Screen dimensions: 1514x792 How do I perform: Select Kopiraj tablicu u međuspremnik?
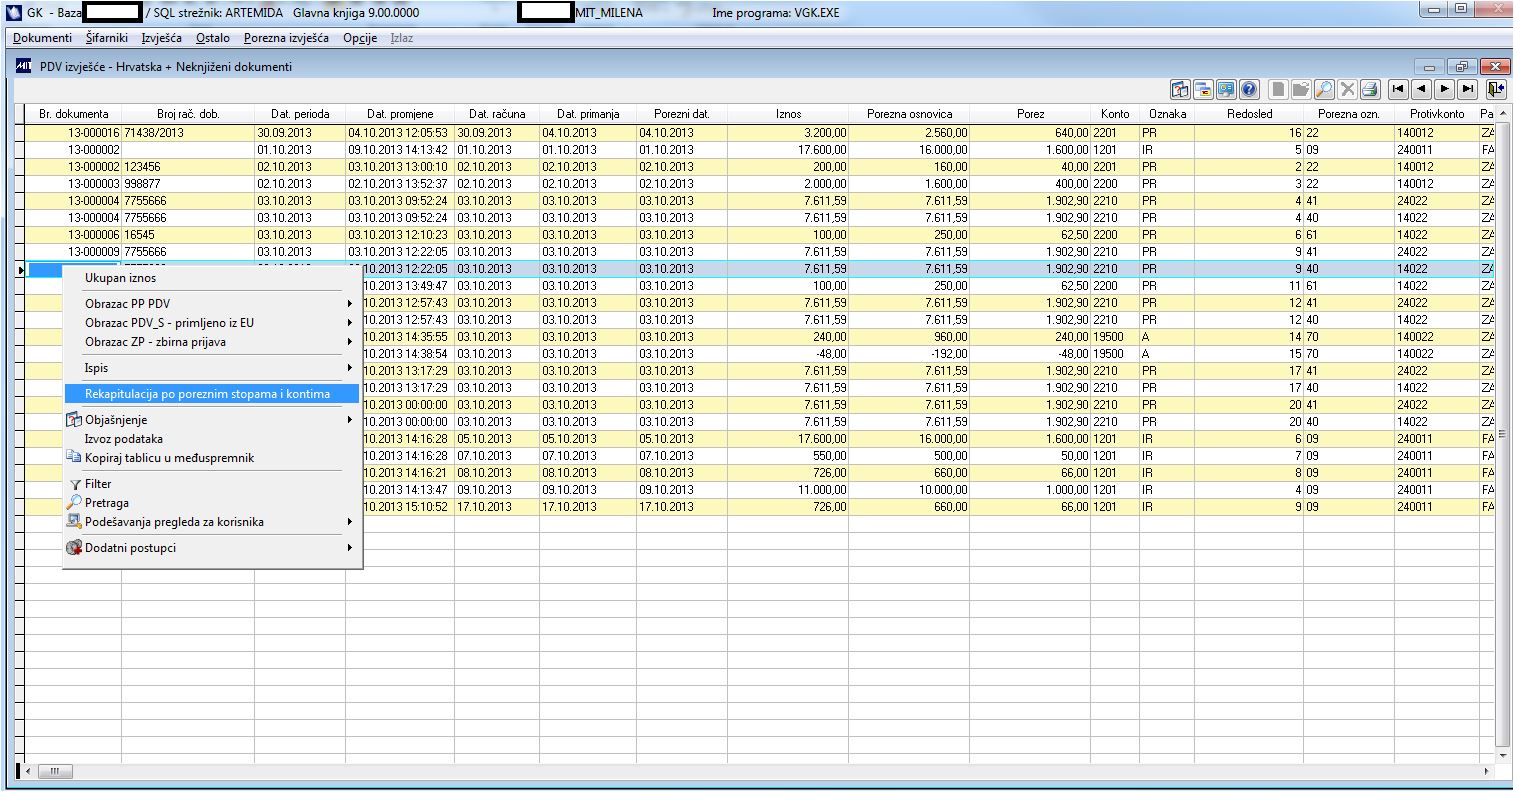[212, 458]
